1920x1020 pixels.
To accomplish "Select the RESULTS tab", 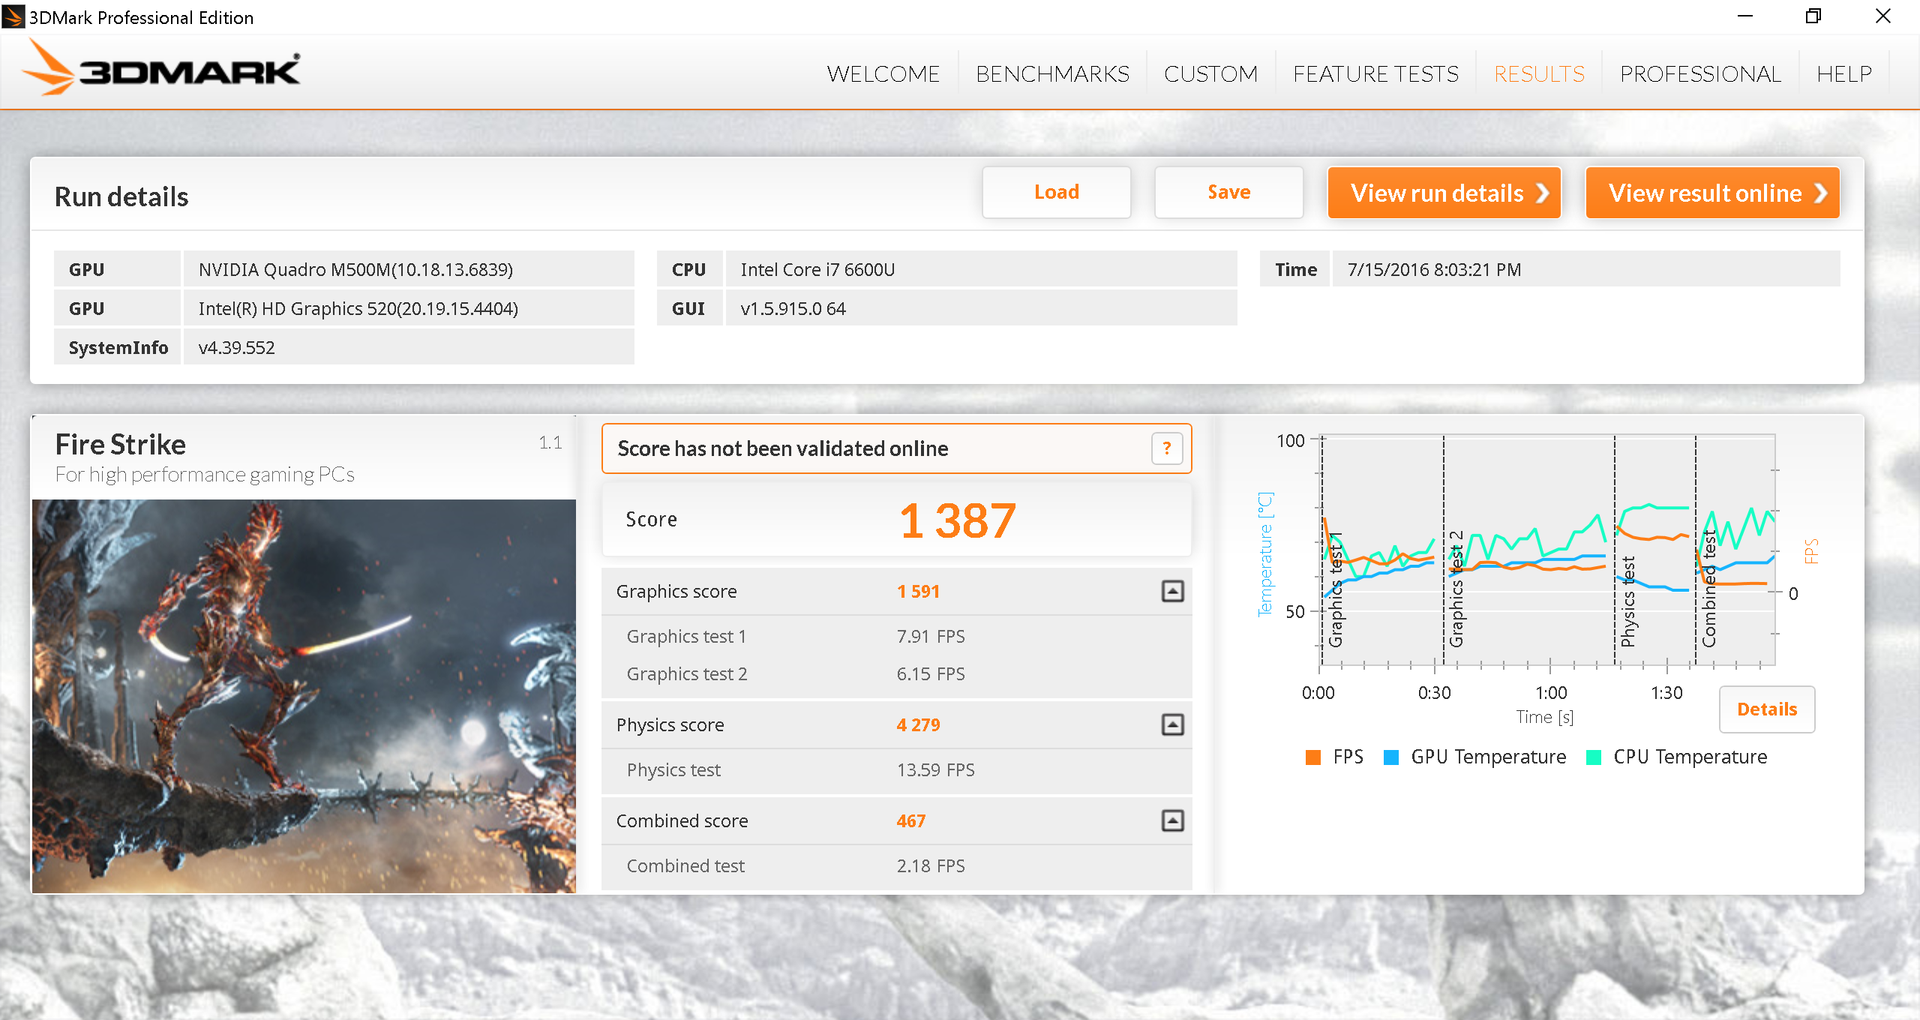I will tap(1539, 74).
